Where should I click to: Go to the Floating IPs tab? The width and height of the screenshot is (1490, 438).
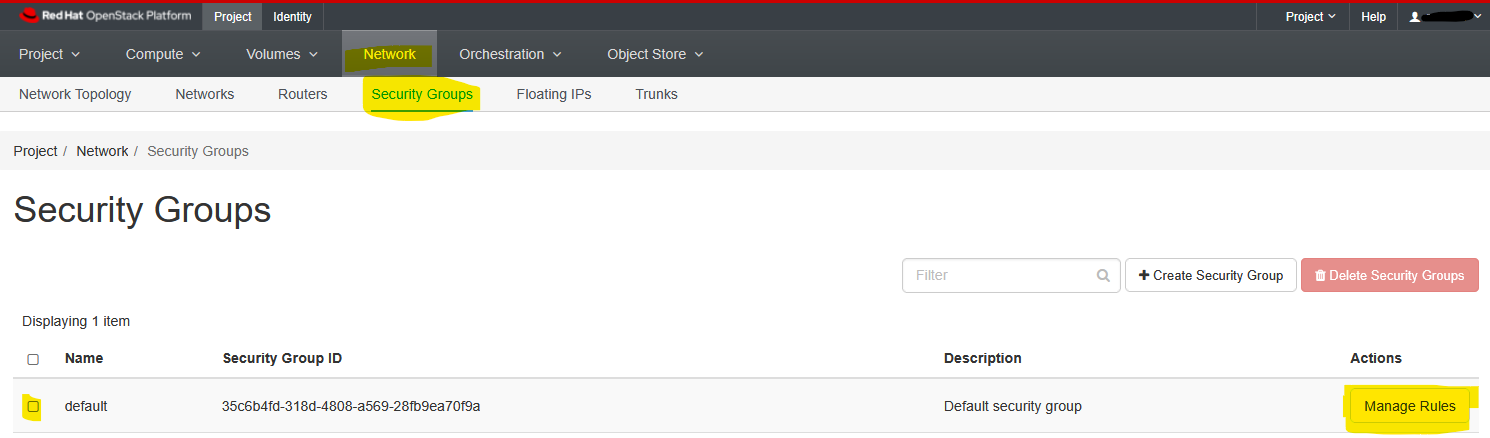point(554,94)
